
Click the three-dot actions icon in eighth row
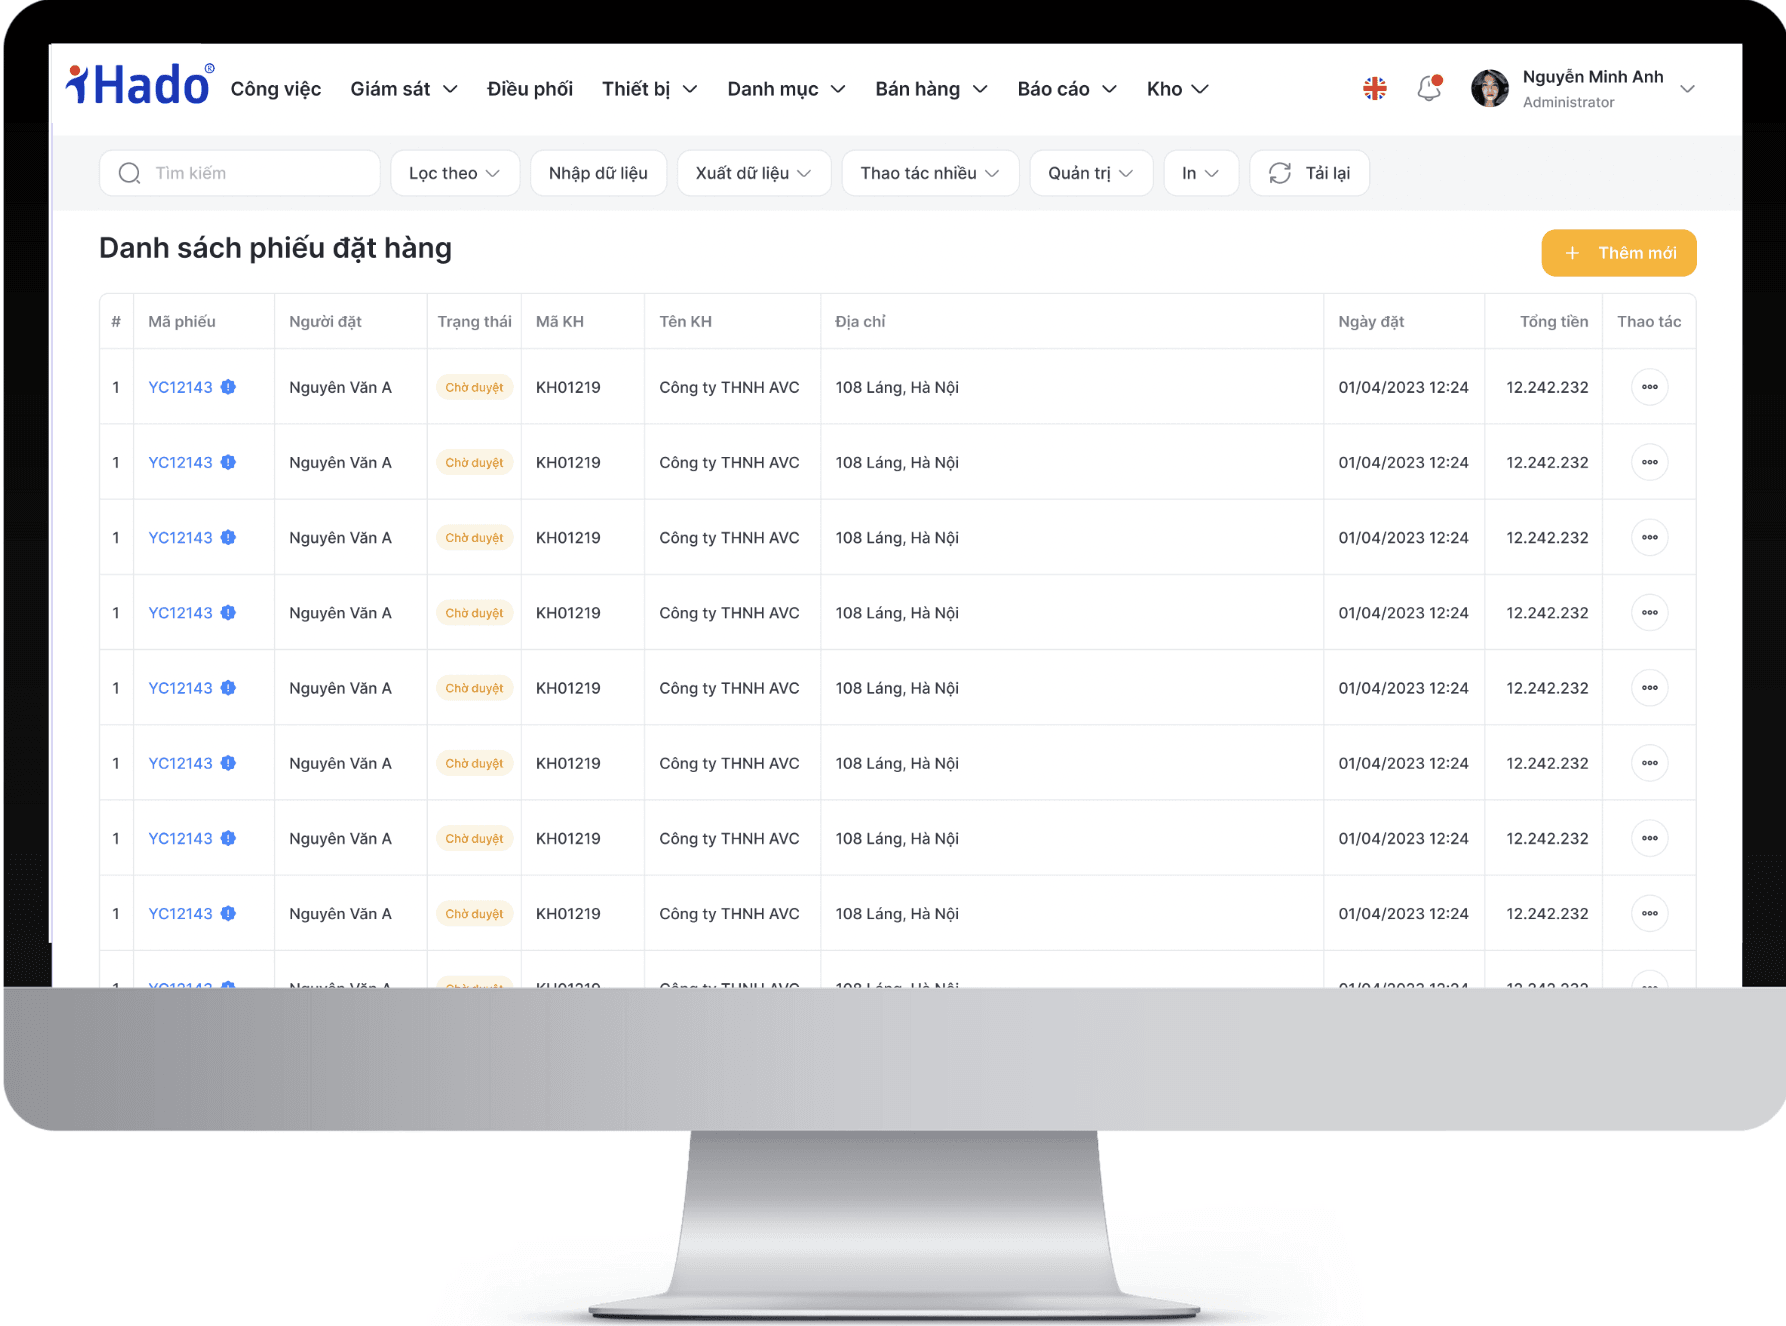coord(1649,914)
